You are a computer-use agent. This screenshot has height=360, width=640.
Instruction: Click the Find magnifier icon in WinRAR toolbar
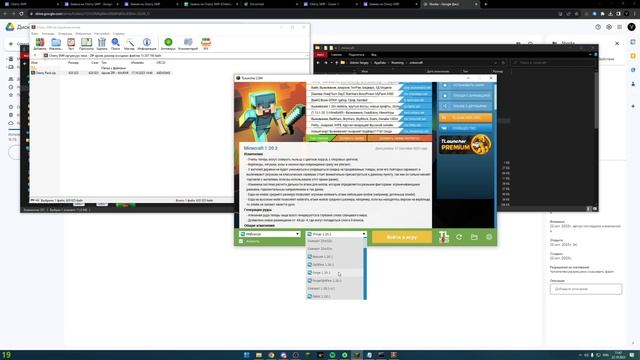coord(116,44)
